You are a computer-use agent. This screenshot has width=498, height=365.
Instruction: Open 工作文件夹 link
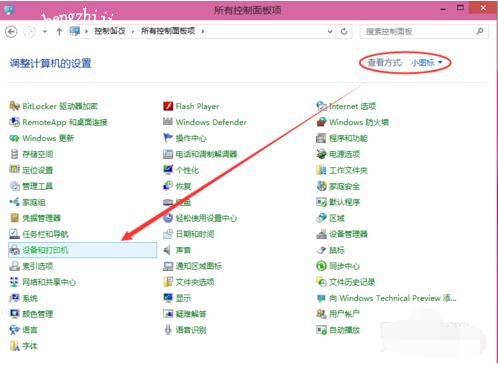click(x=348, y=170)
